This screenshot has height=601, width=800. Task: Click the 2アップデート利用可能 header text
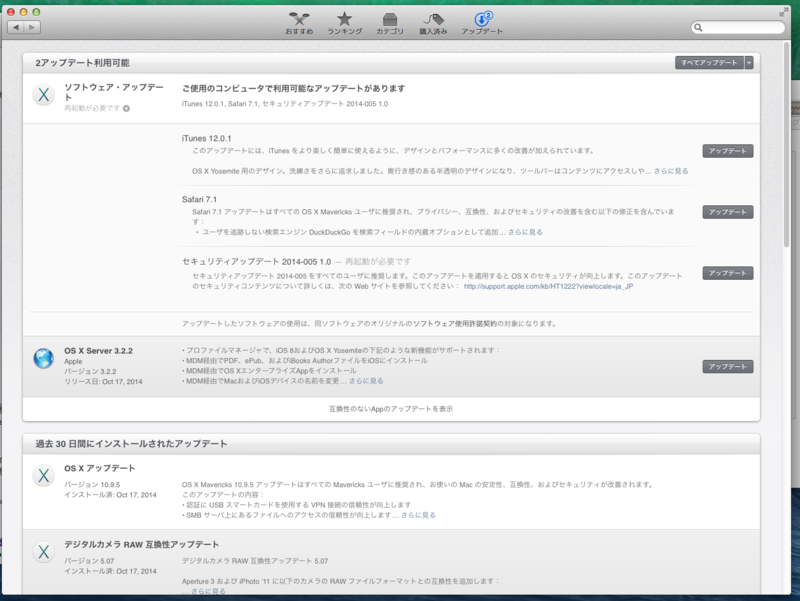[x=82, y=63]
